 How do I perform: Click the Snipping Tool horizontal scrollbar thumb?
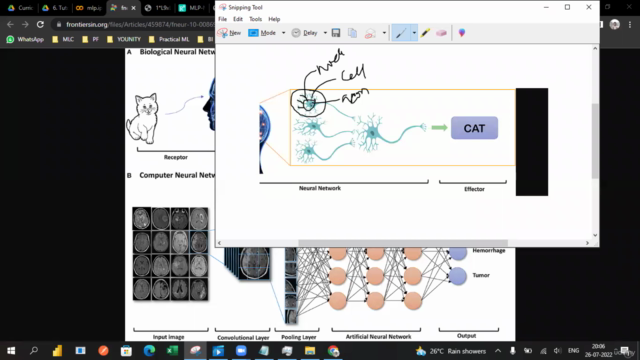(403, 243)
